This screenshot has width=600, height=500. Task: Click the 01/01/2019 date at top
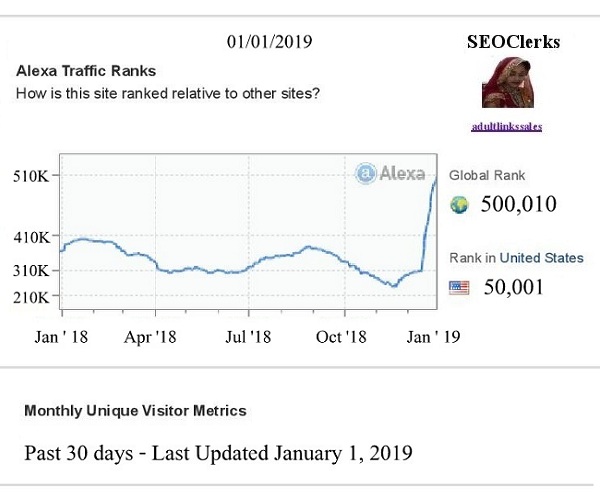[269, 42]
